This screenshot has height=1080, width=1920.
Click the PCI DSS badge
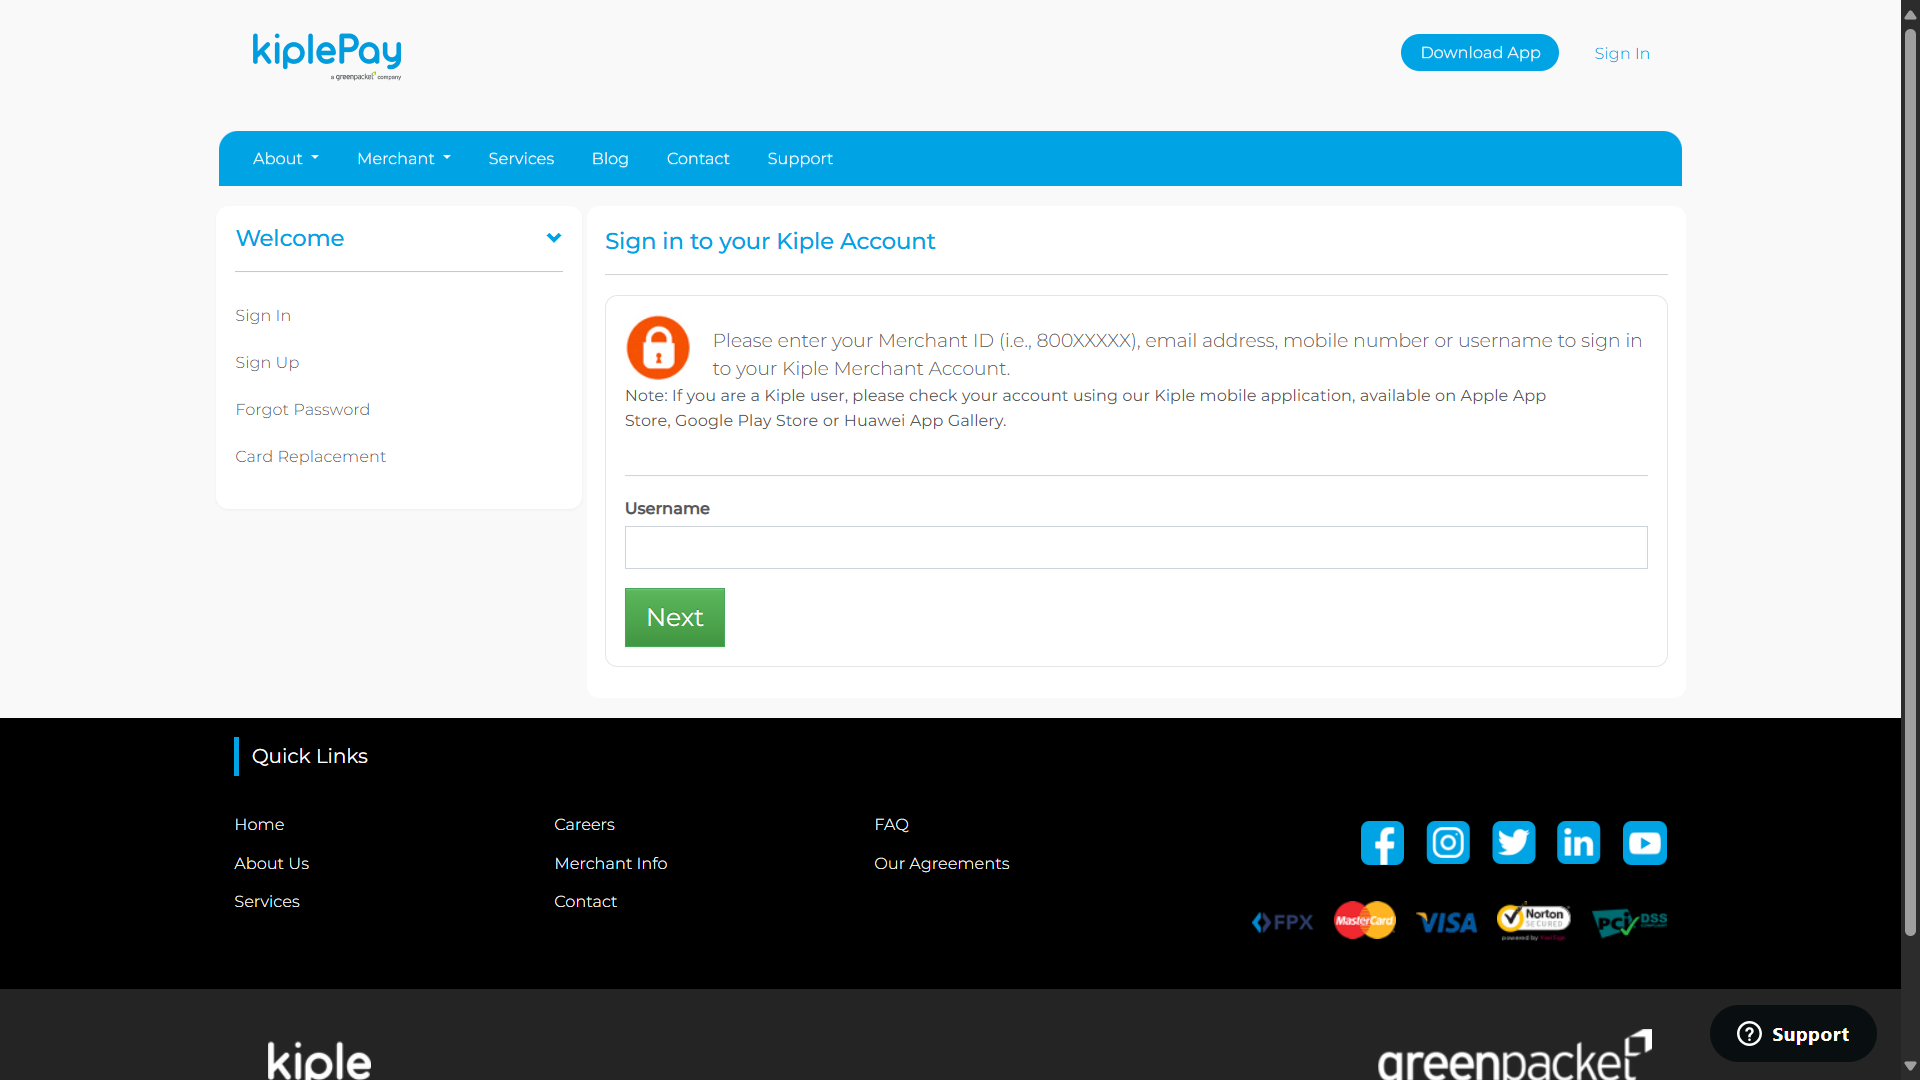(x=1629, y=922)
